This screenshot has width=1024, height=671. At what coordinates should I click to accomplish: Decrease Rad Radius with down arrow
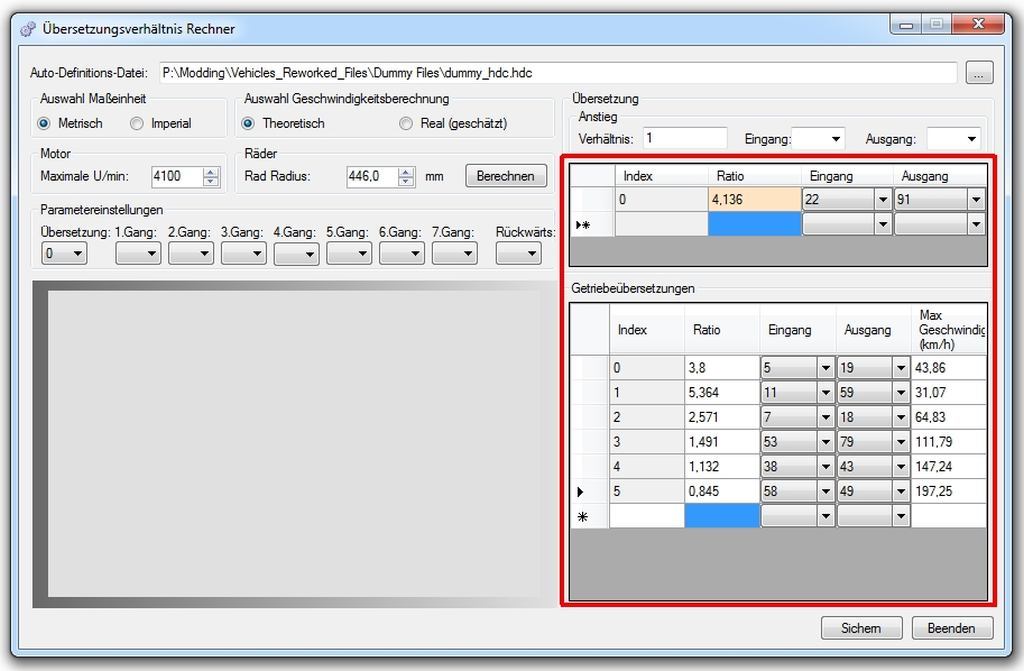pyautogui.click(x=406, y=182)
